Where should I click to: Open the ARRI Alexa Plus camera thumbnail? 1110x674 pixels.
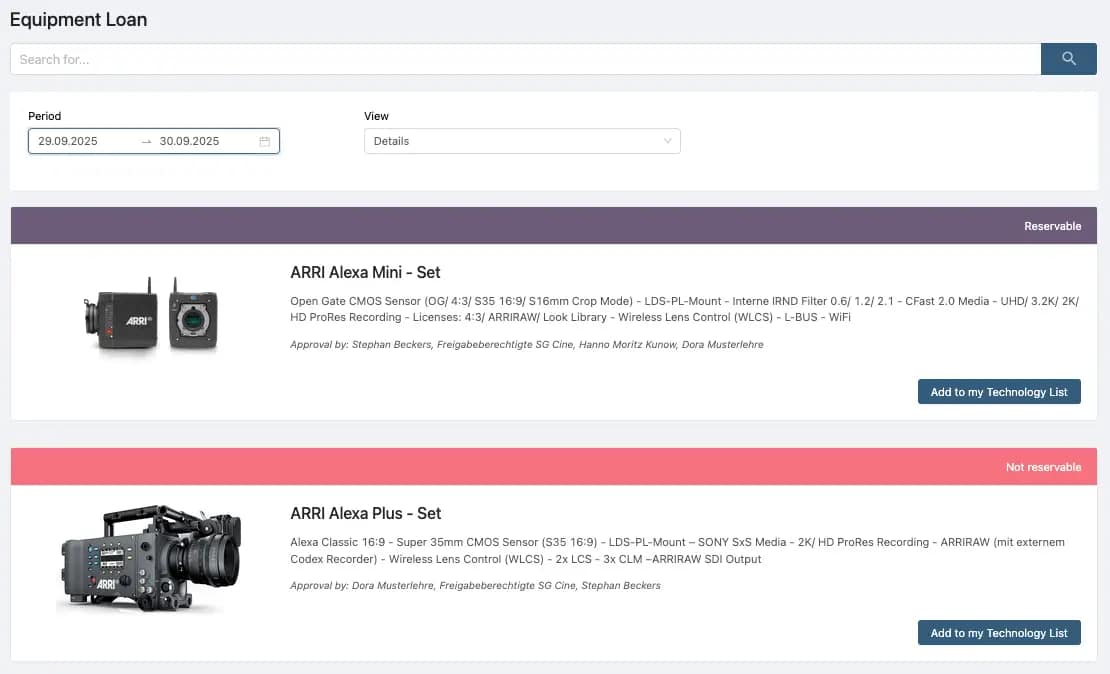point(151,558)
